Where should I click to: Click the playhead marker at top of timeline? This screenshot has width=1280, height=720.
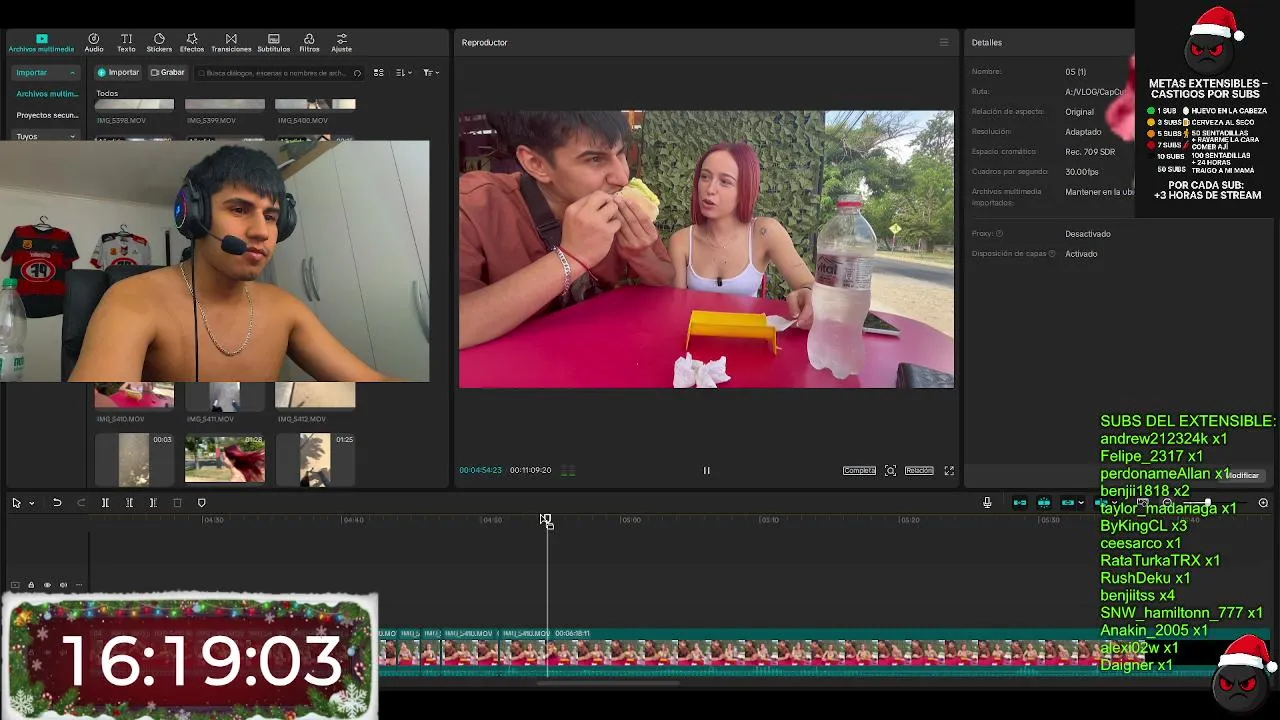click(546, 520)
